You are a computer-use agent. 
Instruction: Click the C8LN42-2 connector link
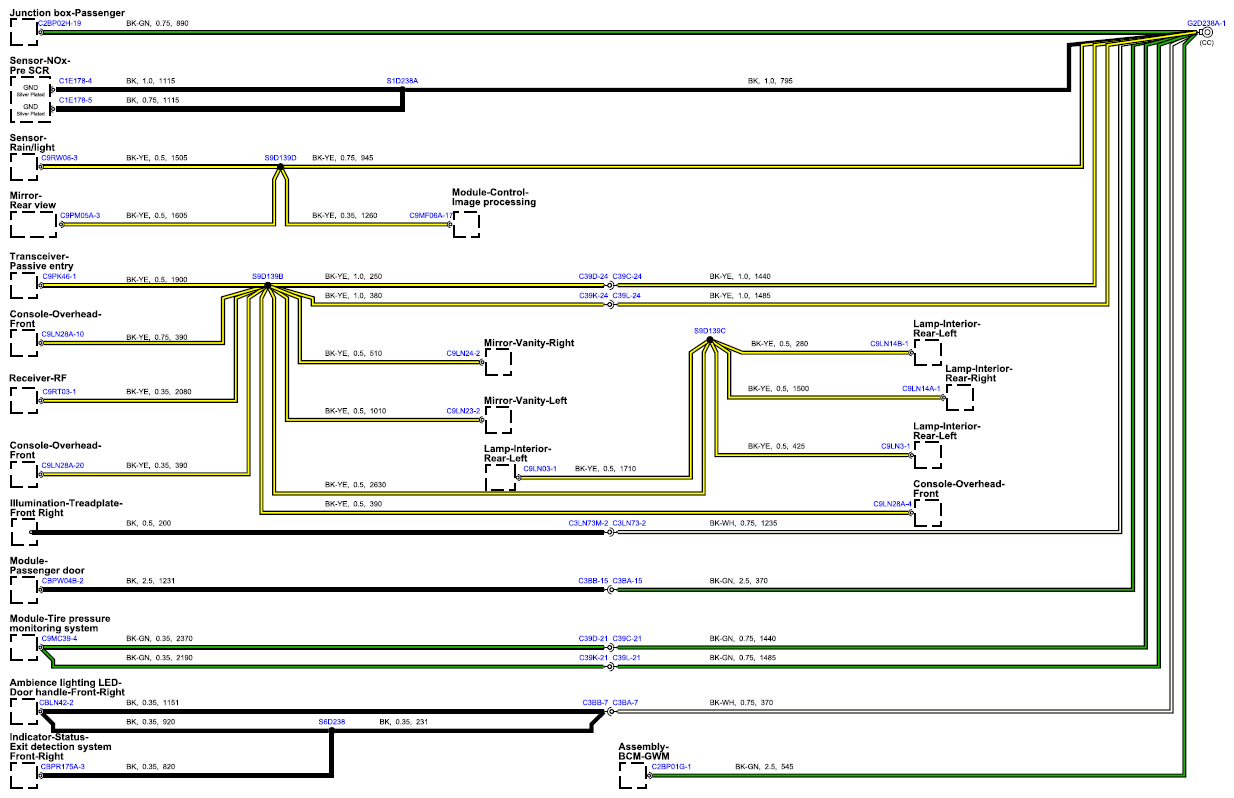click(56, 703)
